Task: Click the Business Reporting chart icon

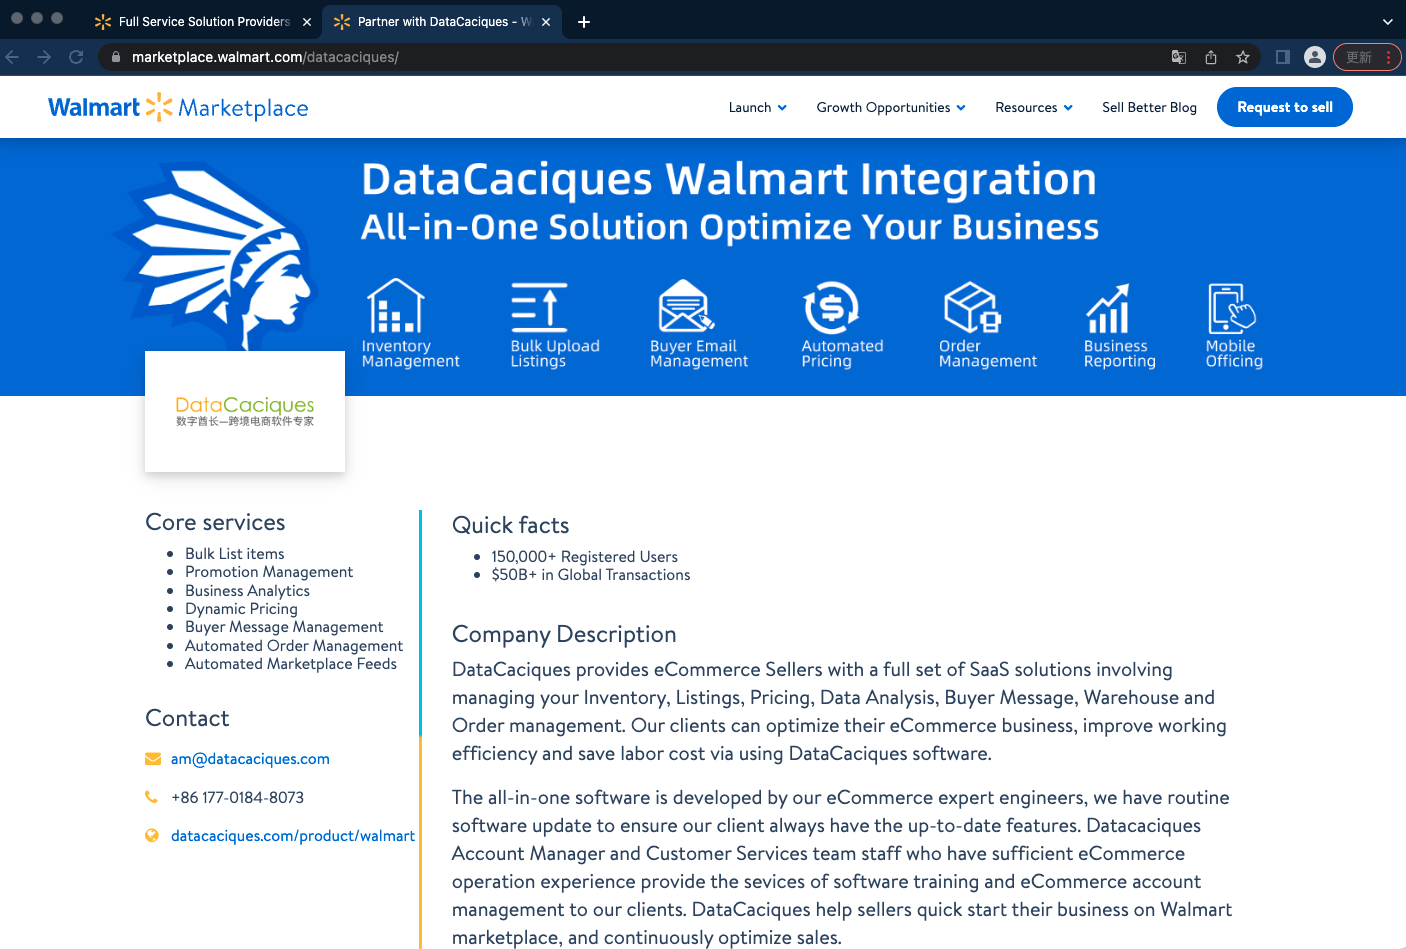Action: (1108, 308)
